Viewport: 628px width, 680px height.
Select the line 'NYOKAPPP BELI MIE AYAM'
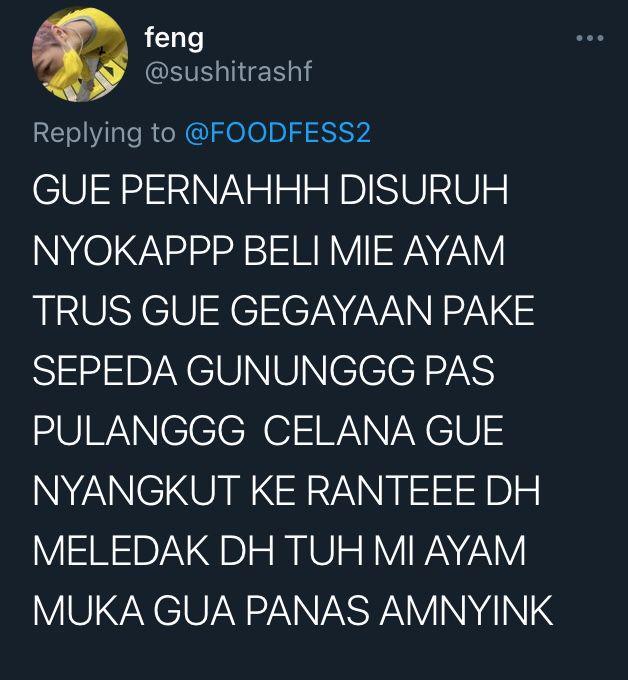(269, 250)
